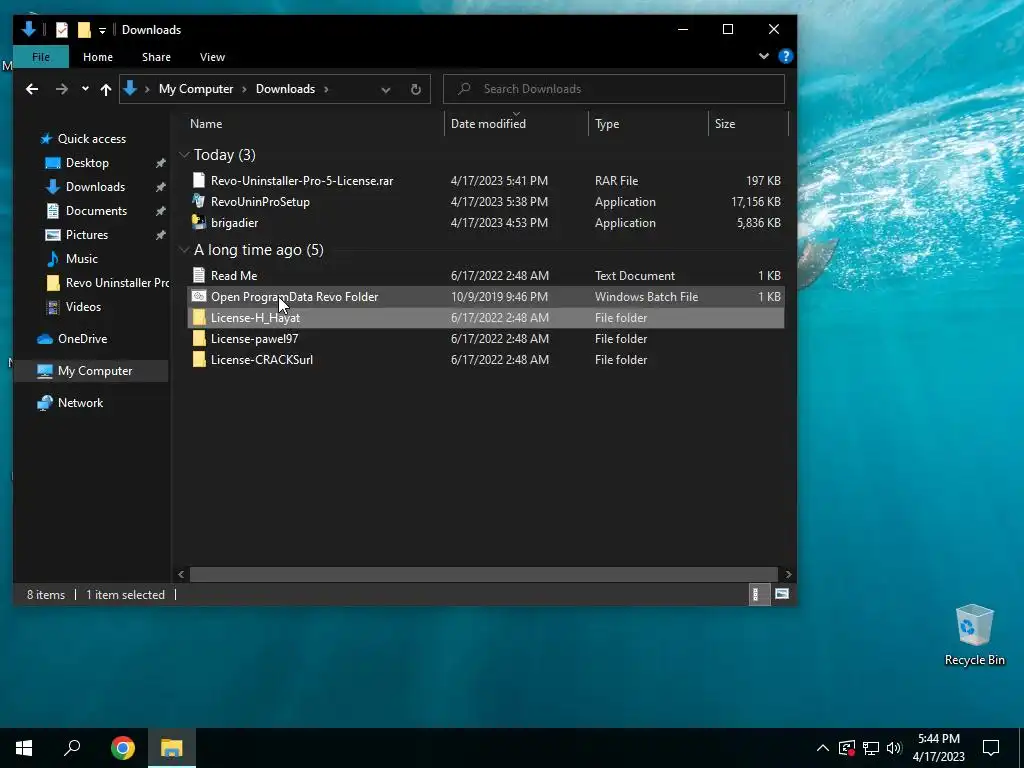
Task: Select the Read Me text document icon
Action: point(199,275)
